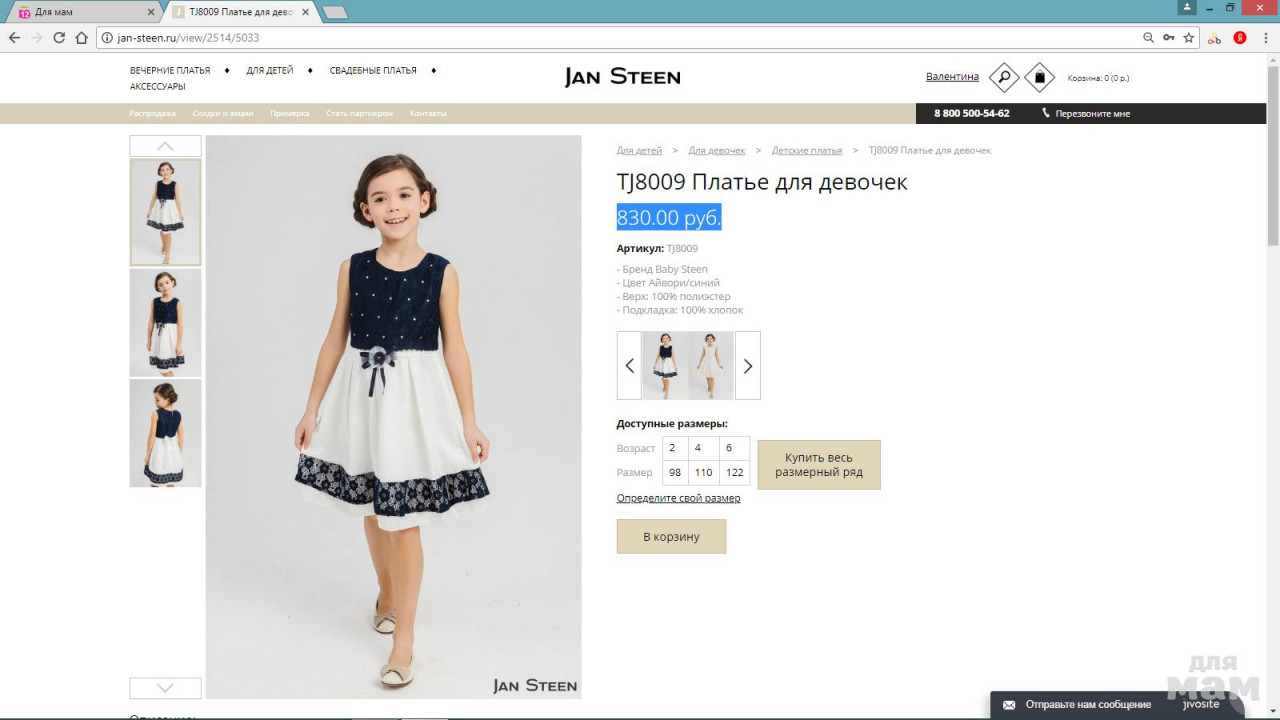Add dress to cart with В корзину
This screenshot has width=1280, height=720.
671,537
